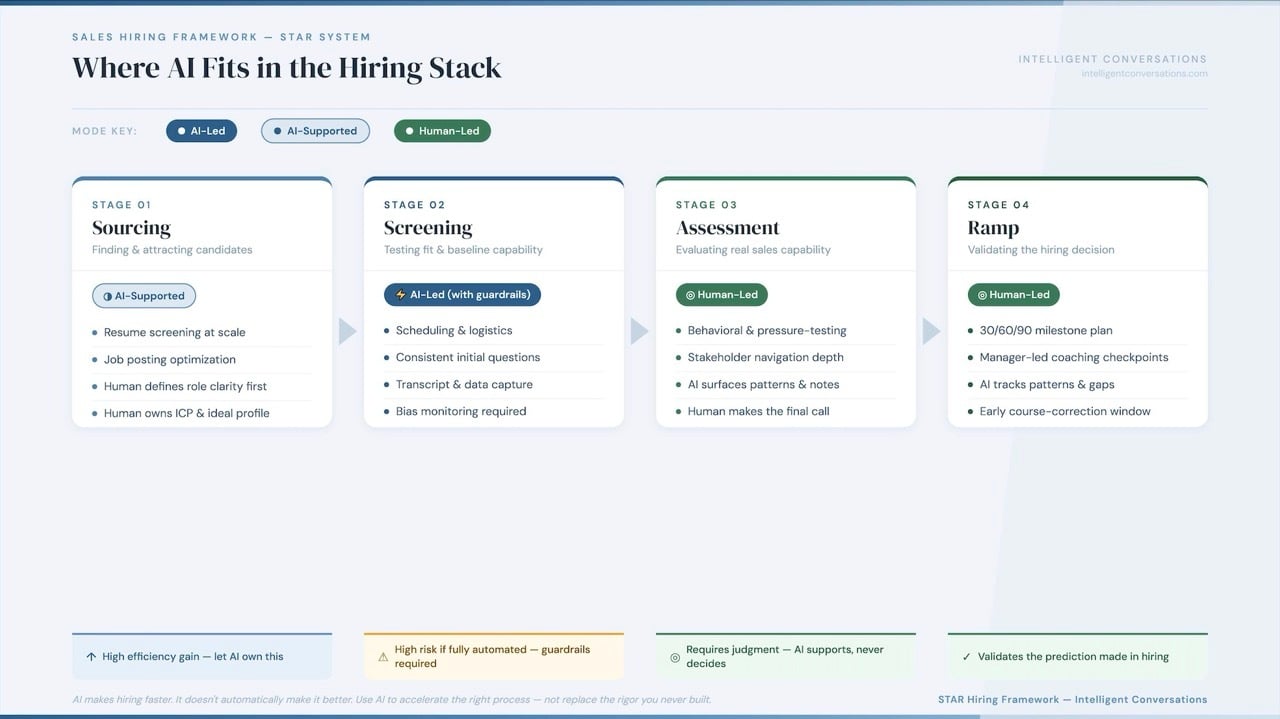1280x719 pixels.
Task: Click the upward arrow icon beside High efficiency gain
Action: [x=90, y=656]
